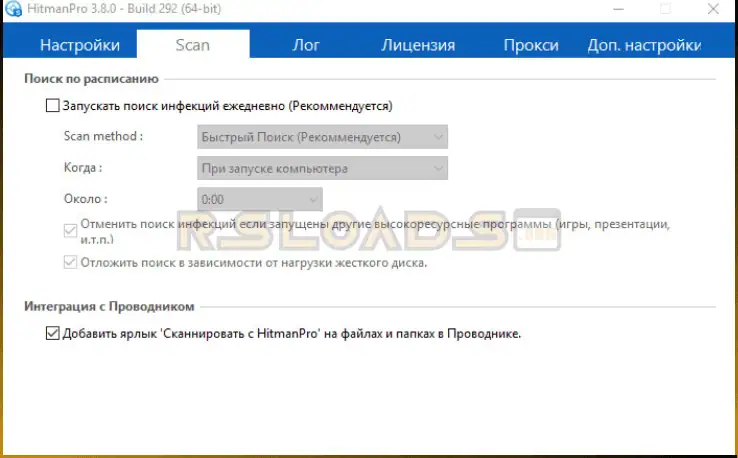Click the 'Интеграция с Проводником' section header
The image size is (738, 458).
click(x=109, y=306)
